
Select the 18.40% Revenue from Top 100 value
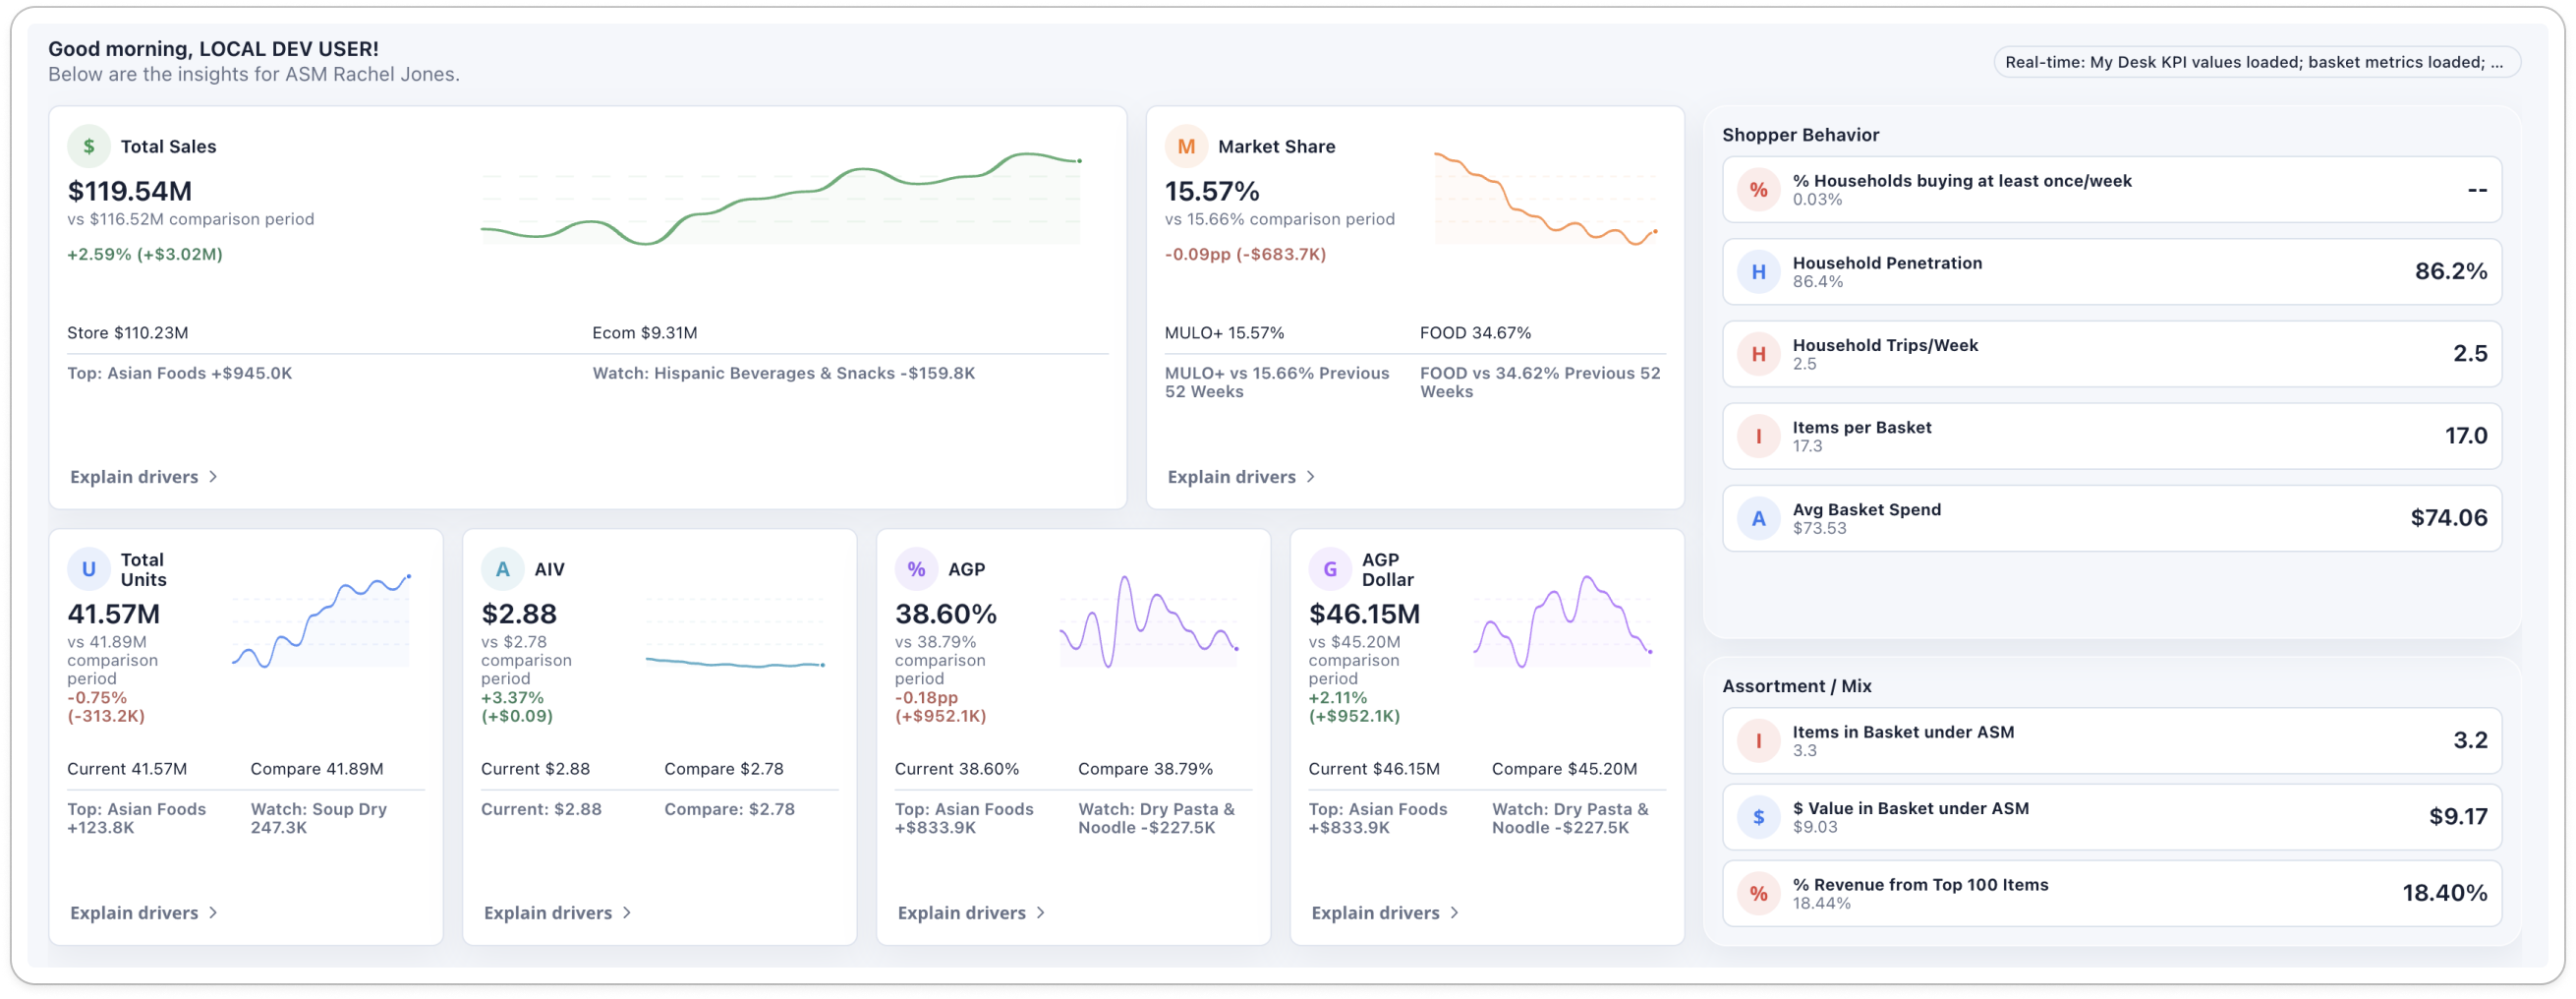2444,893
